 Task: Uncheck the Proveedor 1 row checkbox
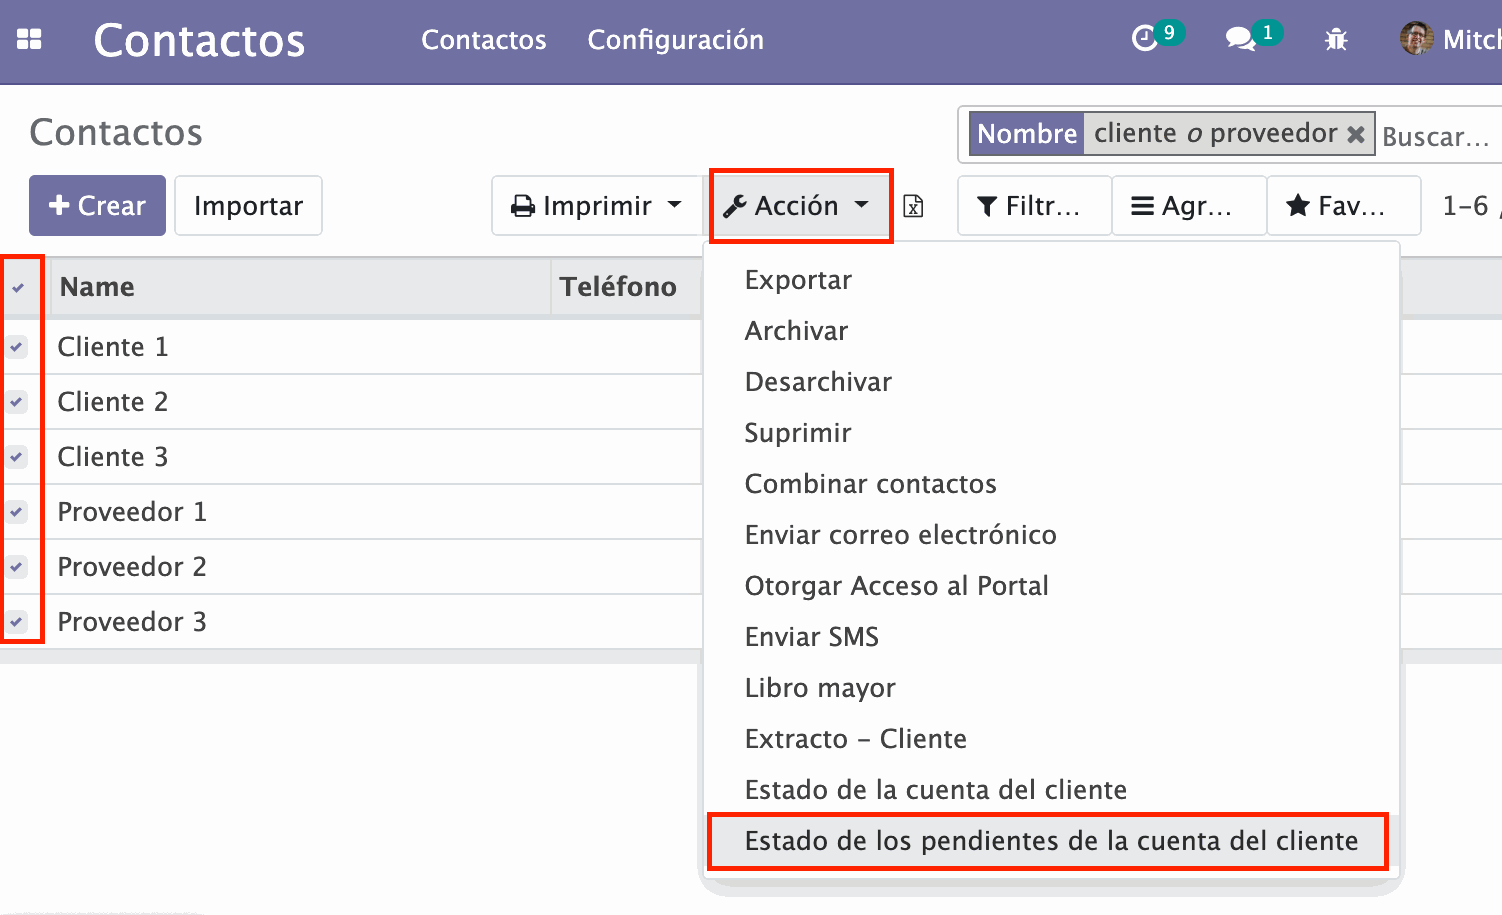click(x=17, y=512)
